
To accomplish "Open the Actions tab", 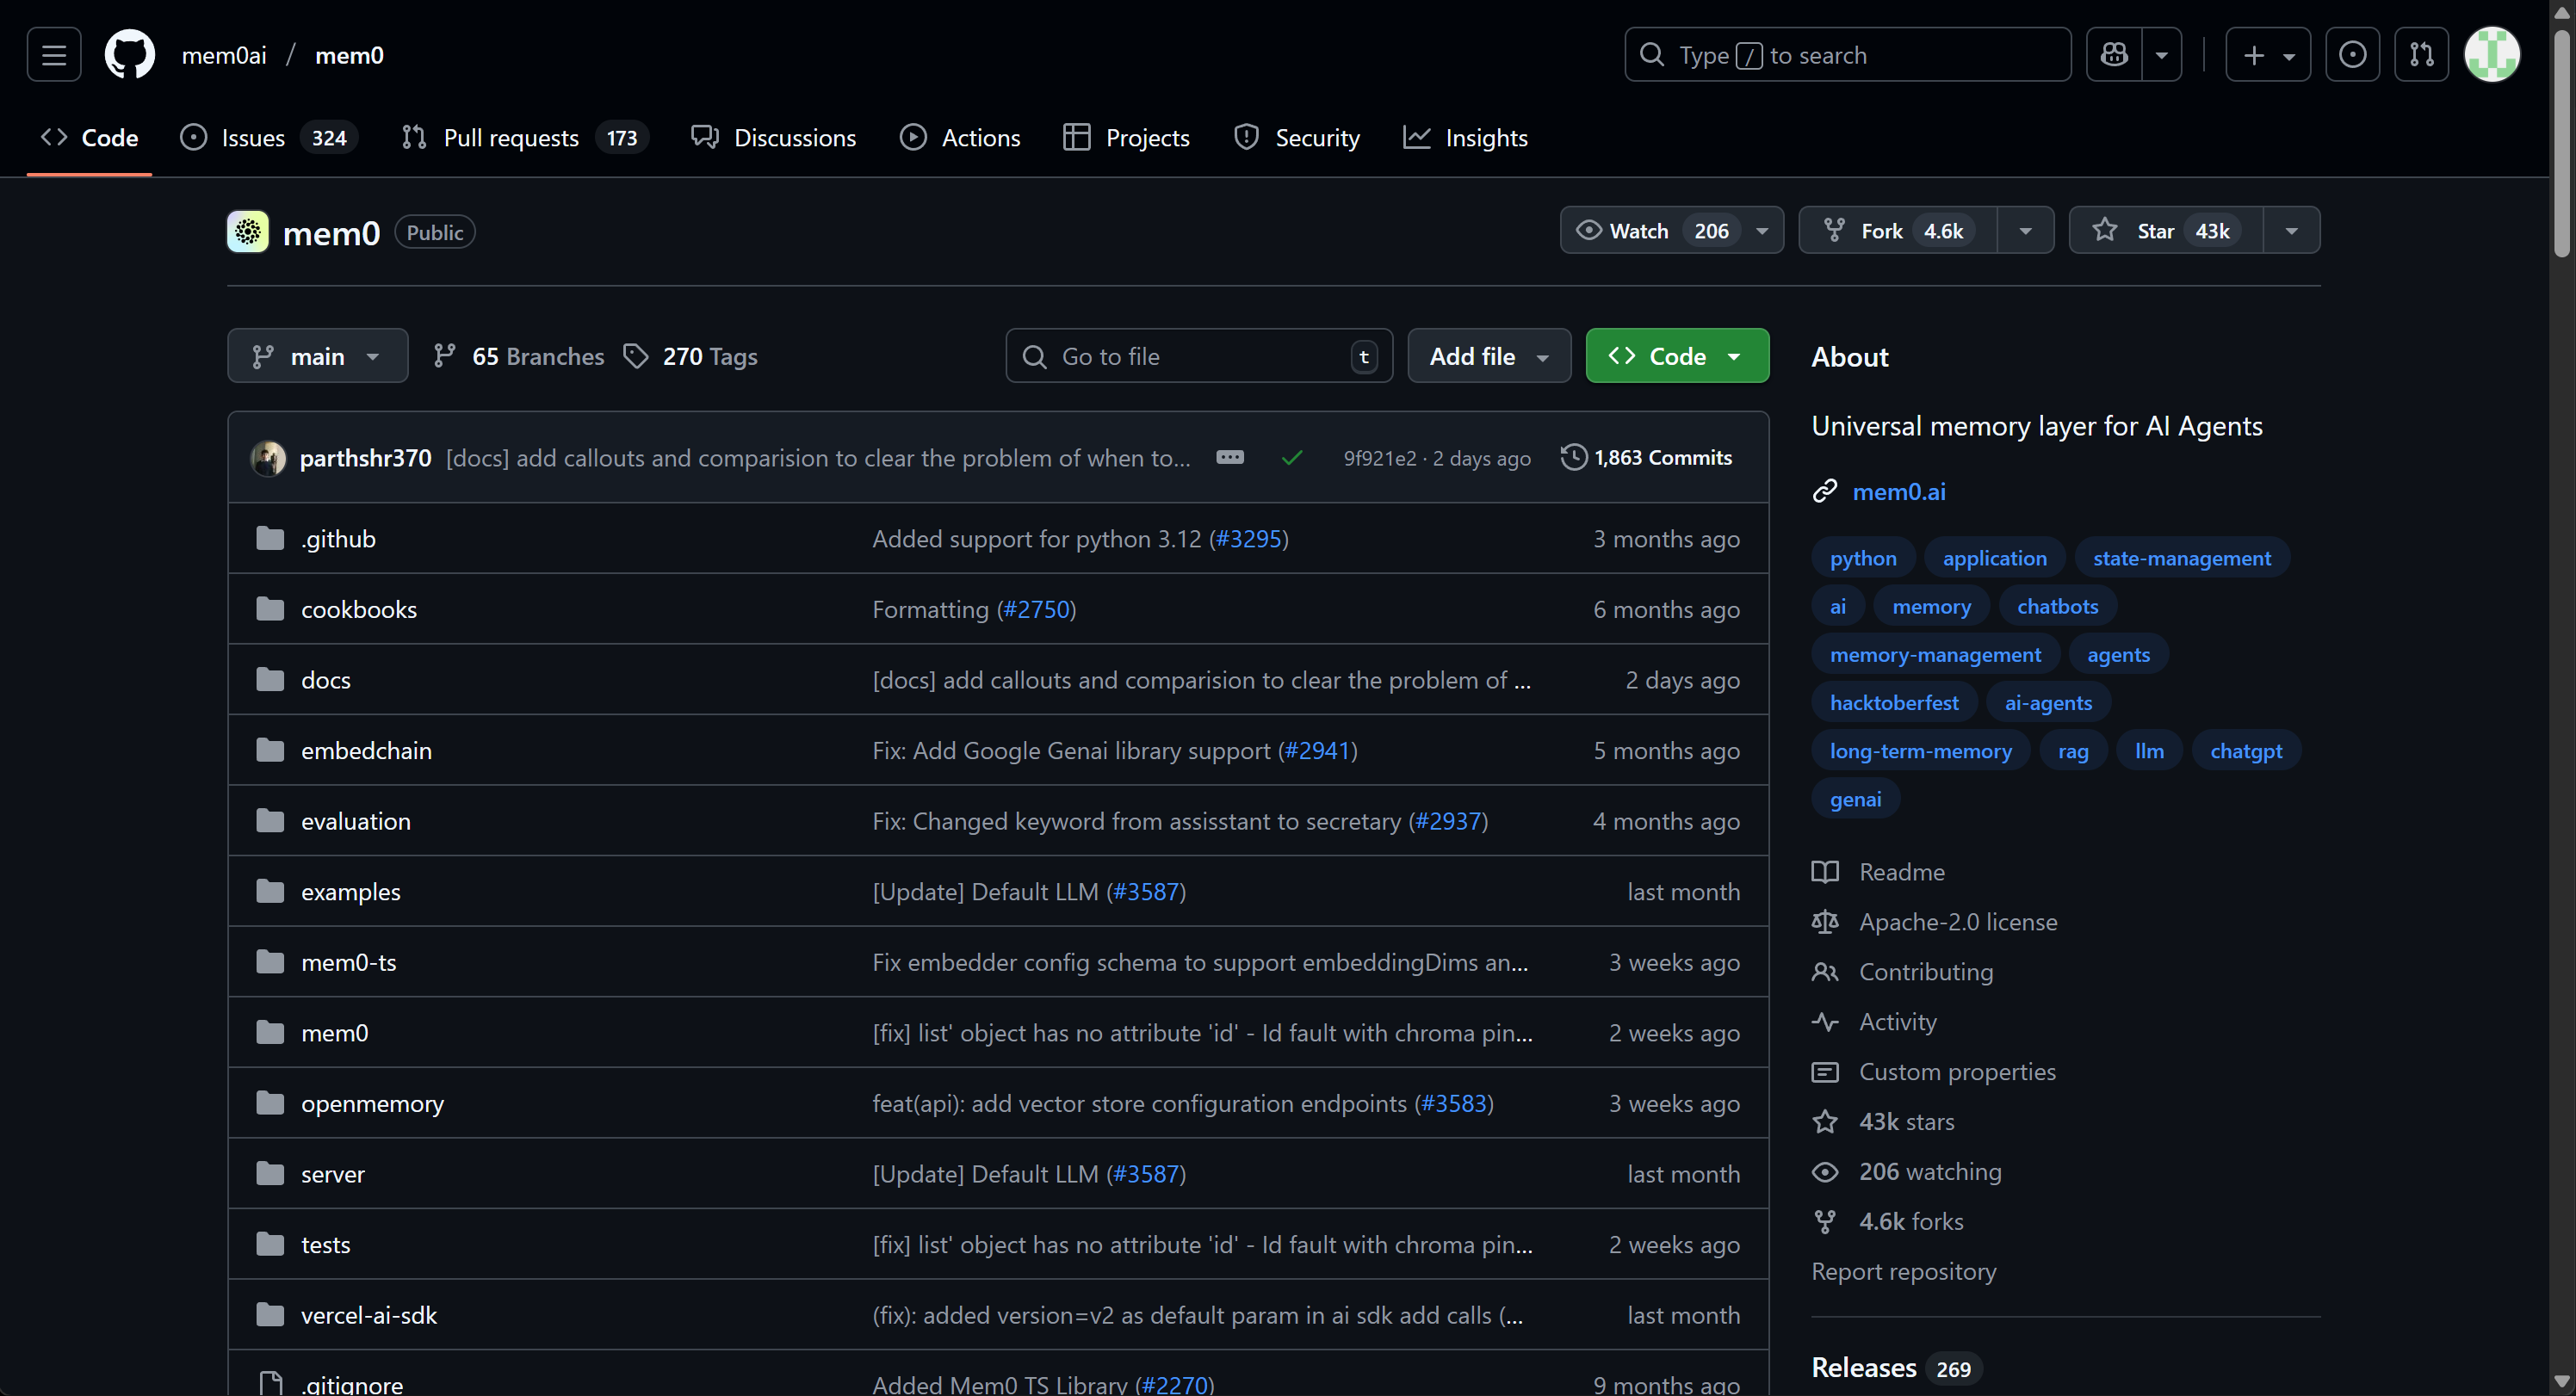I will (960, 138).
